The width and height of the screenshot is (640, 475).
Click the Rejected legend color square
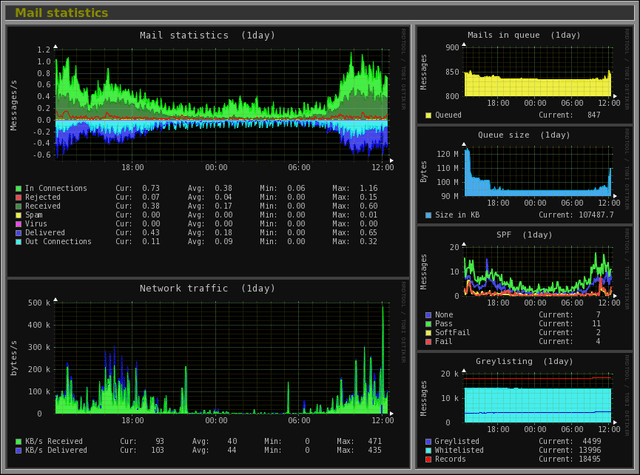(18, 197)
